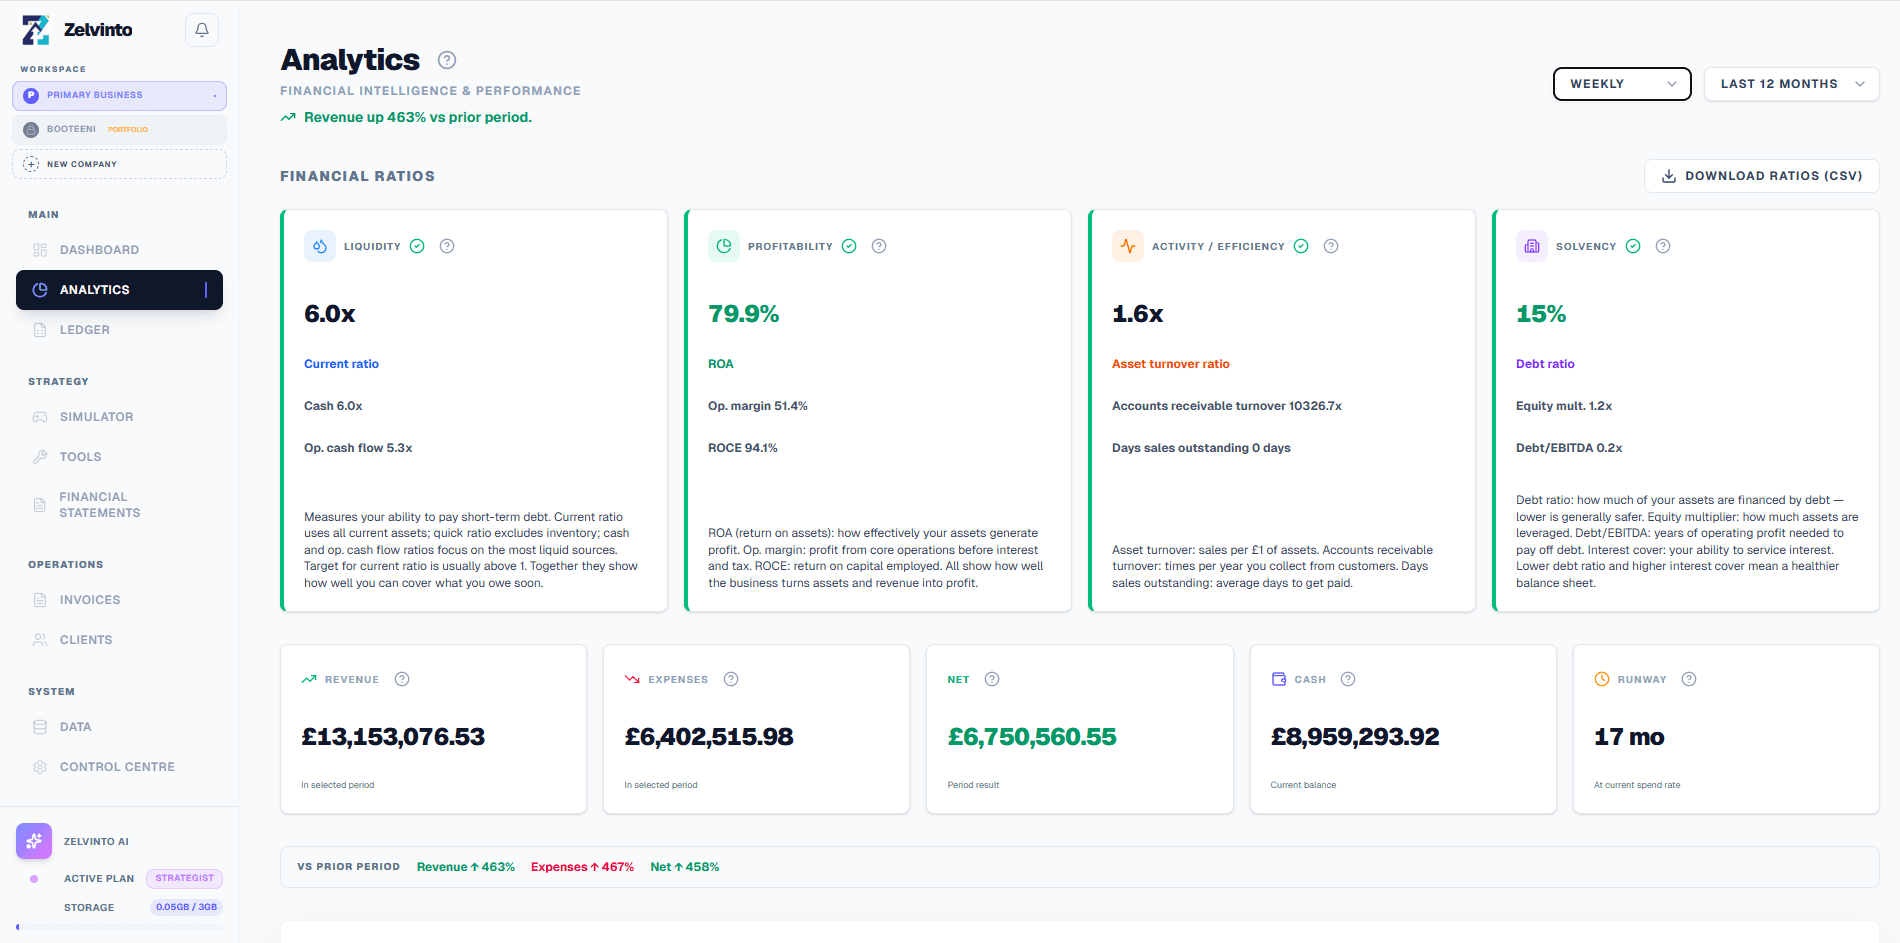Image resolution: width=1900 pixels, height=943 pixels.
Task: Click the Activity / Efficiency pulse icon
Action: coord(1128,246)
